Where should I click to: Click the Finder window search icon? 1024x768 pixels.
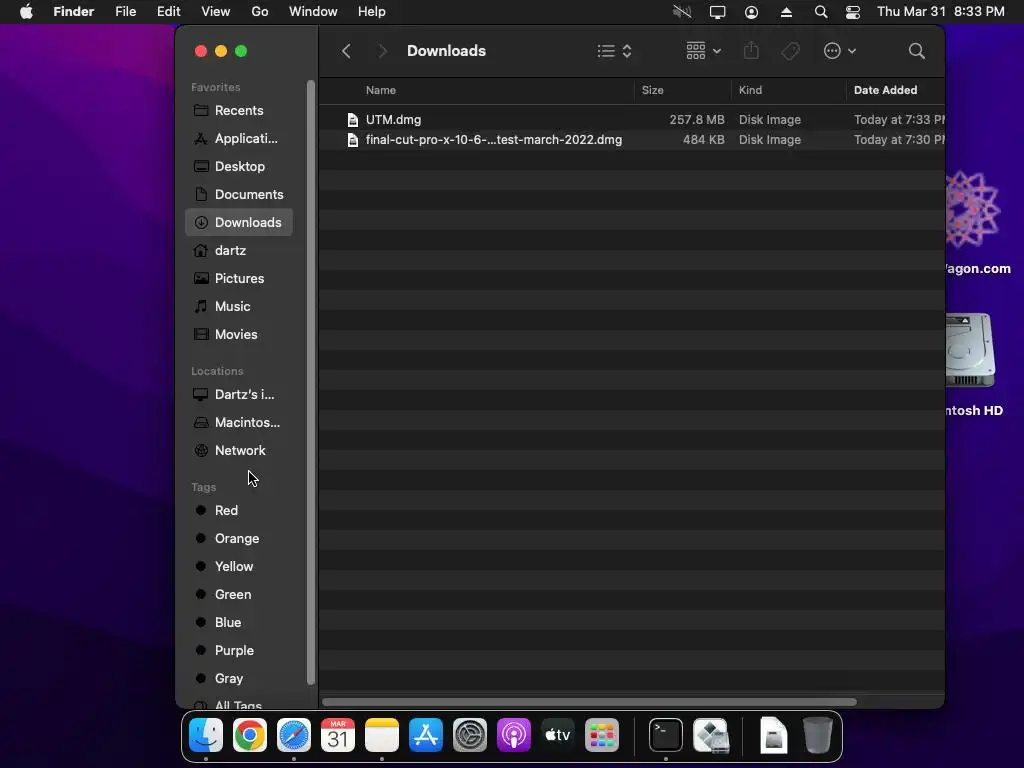[916, 51]
